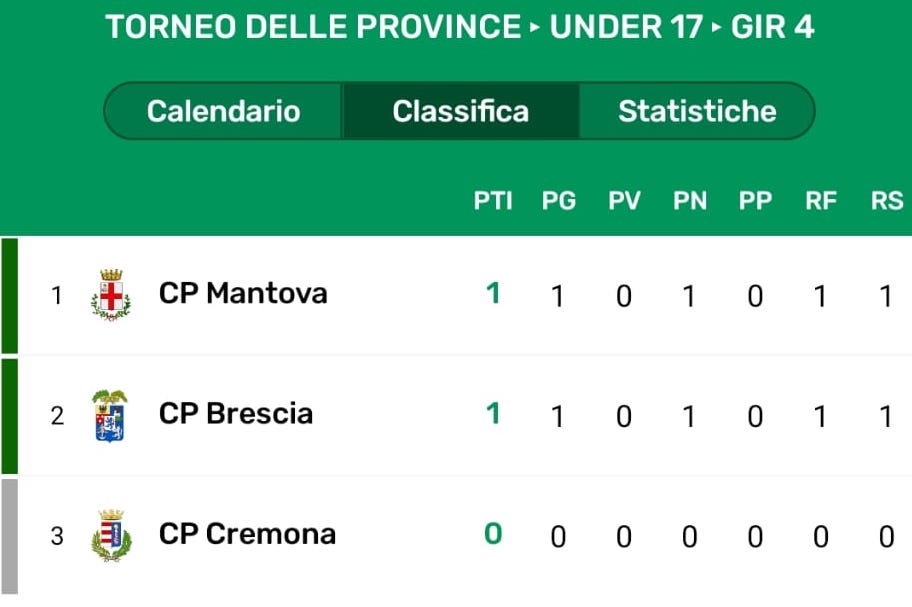Open the CP Brescia team link
Screen dimensions: 912x607
tap(236, 414)
